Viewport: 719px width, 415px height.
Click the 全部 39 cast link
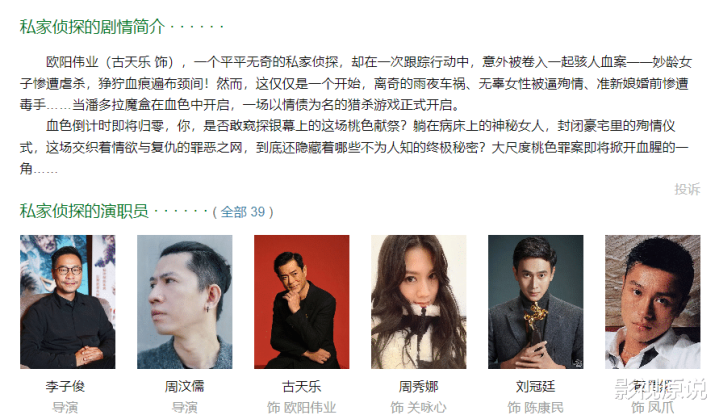243,212
